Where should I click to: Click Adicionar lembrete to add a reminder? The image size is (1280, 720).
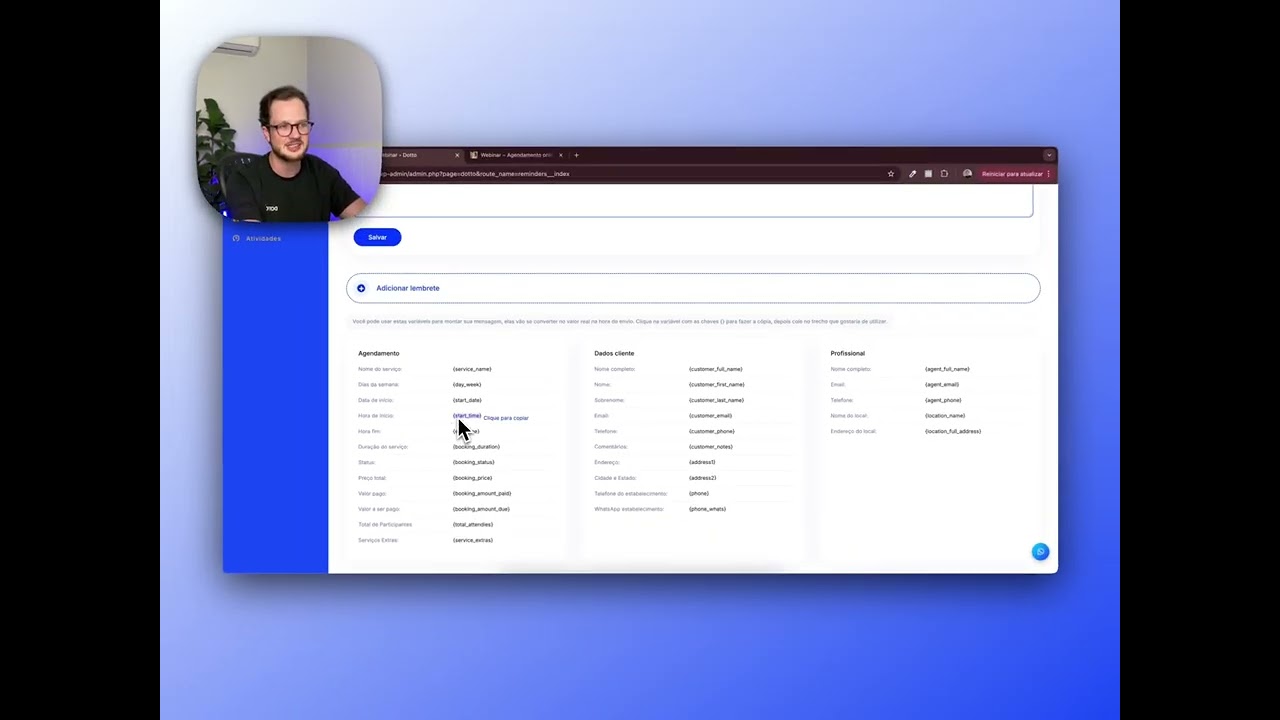(693, 288)
